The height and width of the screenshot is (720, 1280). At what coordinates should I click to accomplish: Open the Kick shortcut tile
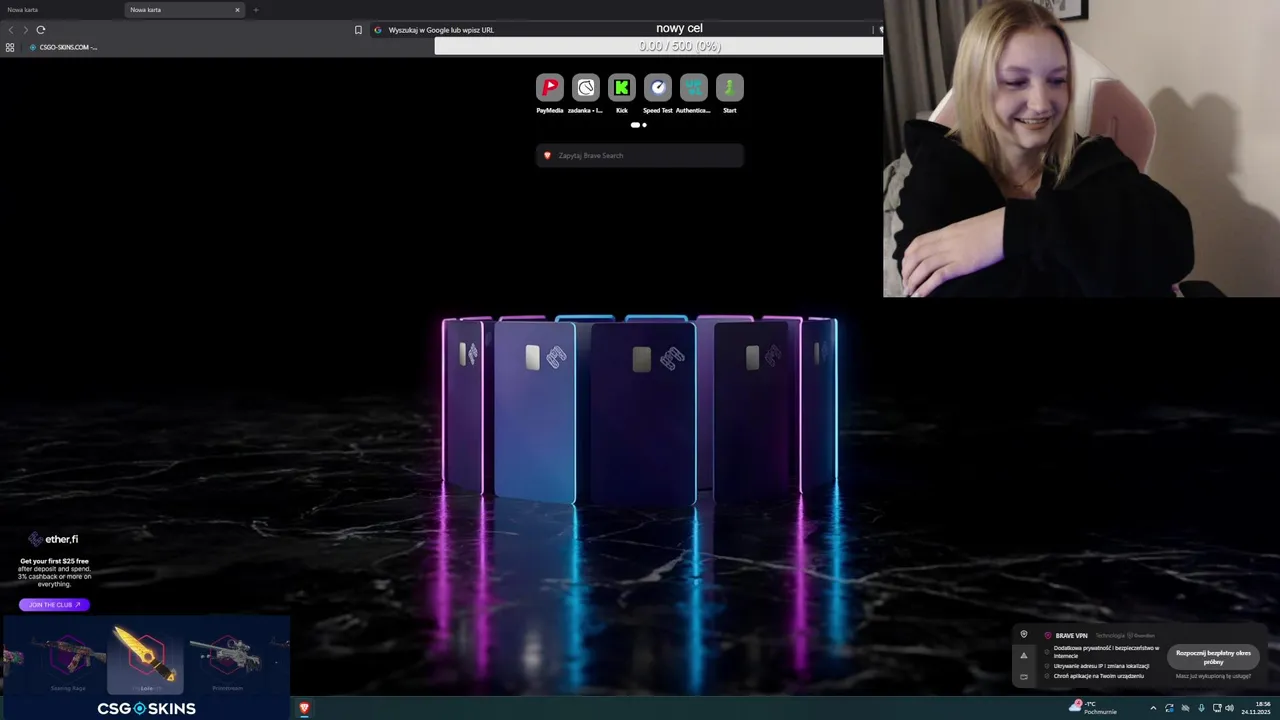[x=621, y=88]
